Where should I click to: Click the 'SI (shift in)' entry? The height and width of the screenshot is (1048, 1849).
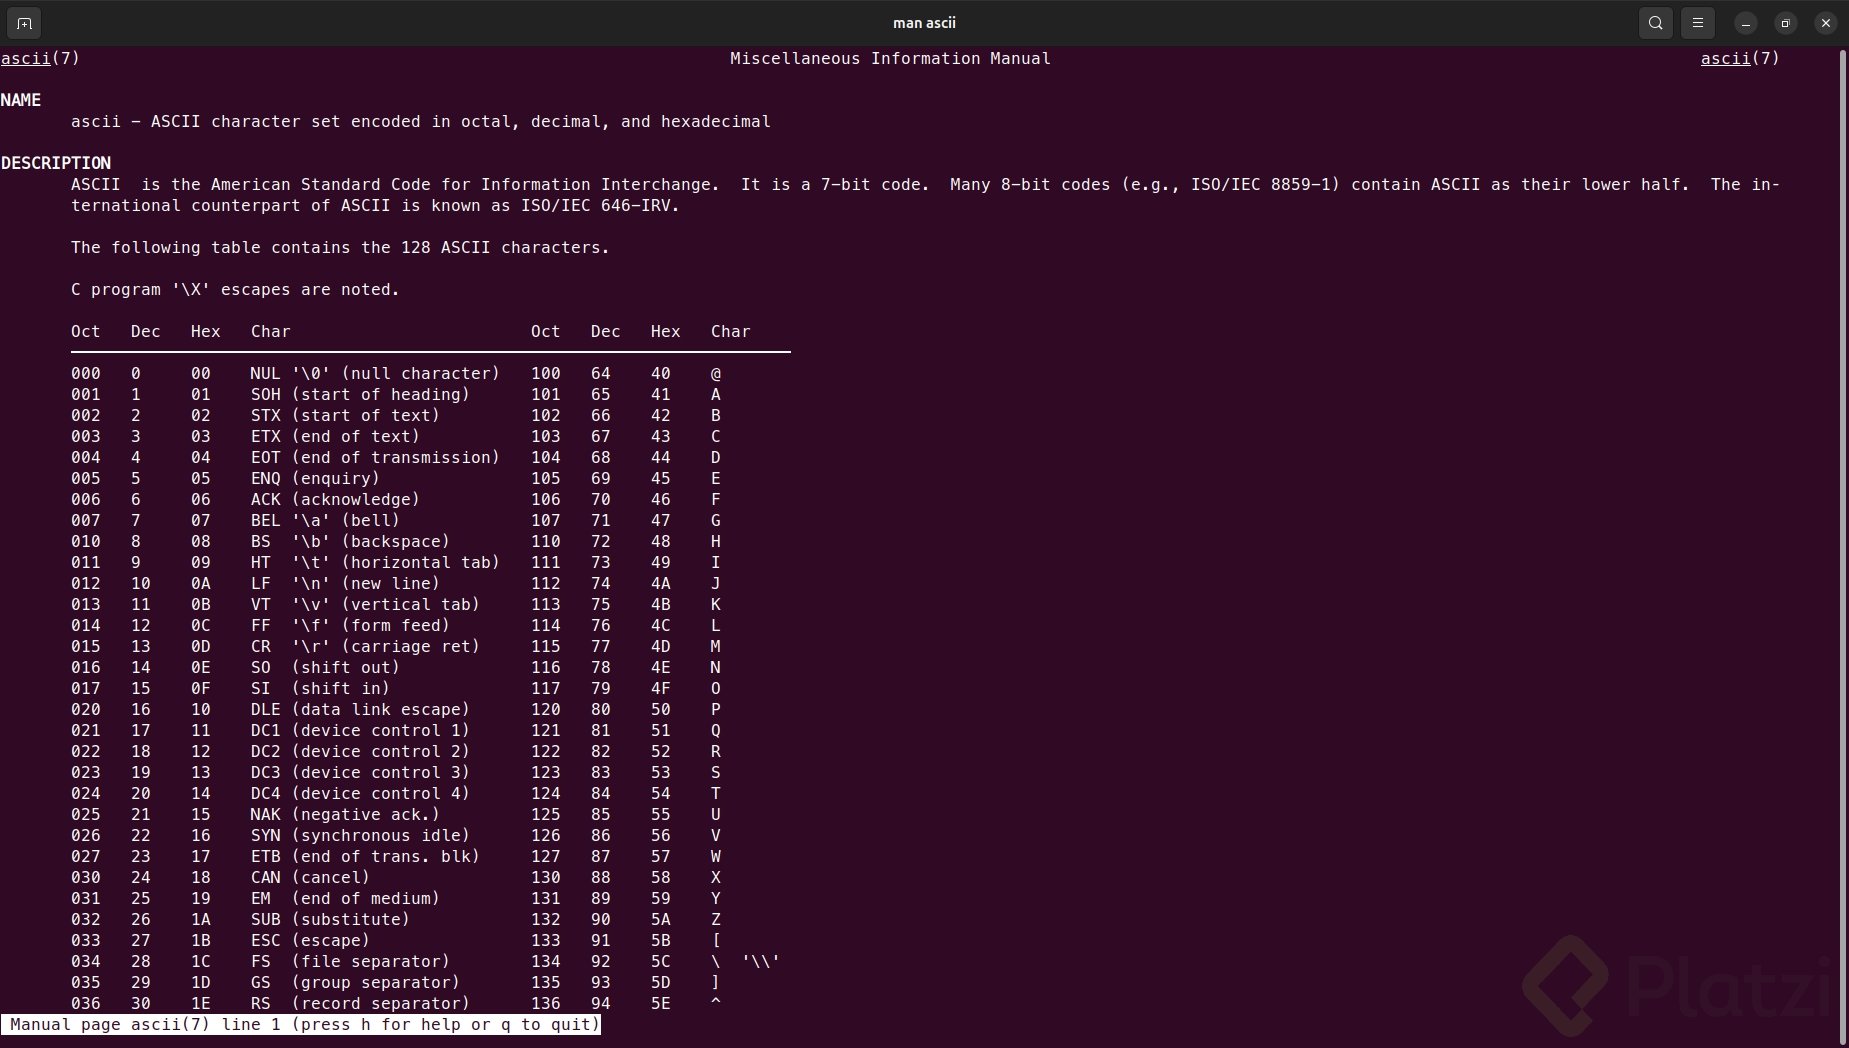(320, 689)
